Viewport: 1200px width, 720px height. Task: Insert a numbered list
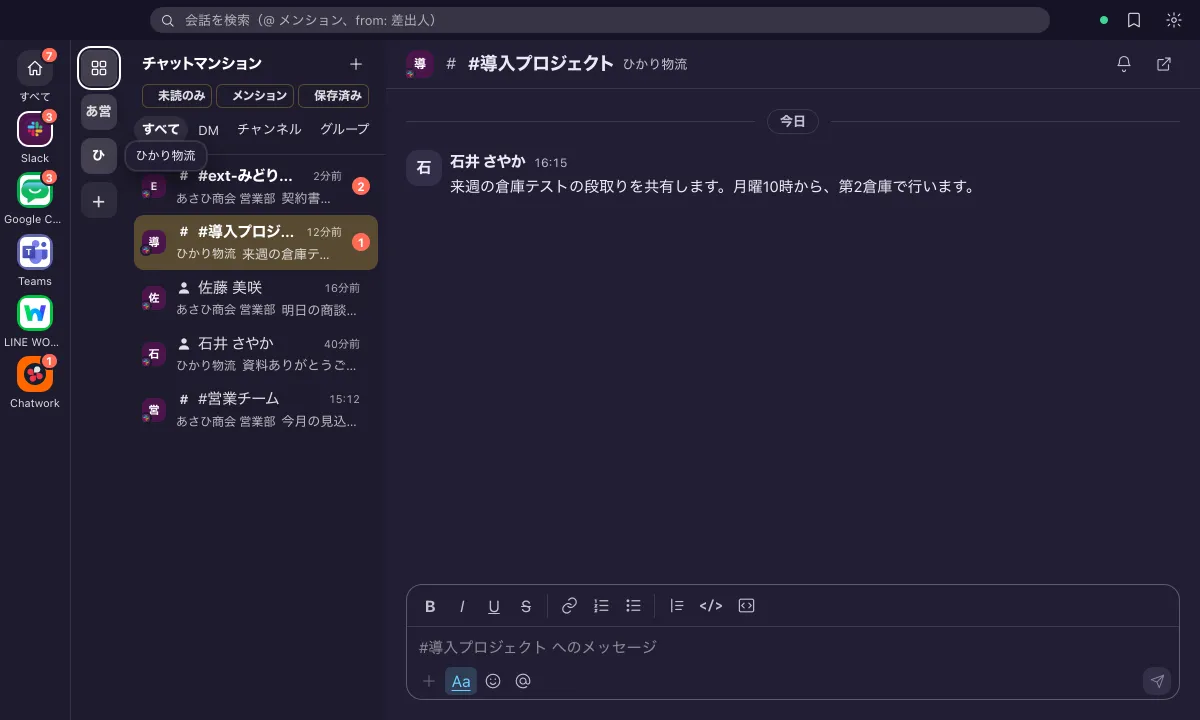pos(601,606)
